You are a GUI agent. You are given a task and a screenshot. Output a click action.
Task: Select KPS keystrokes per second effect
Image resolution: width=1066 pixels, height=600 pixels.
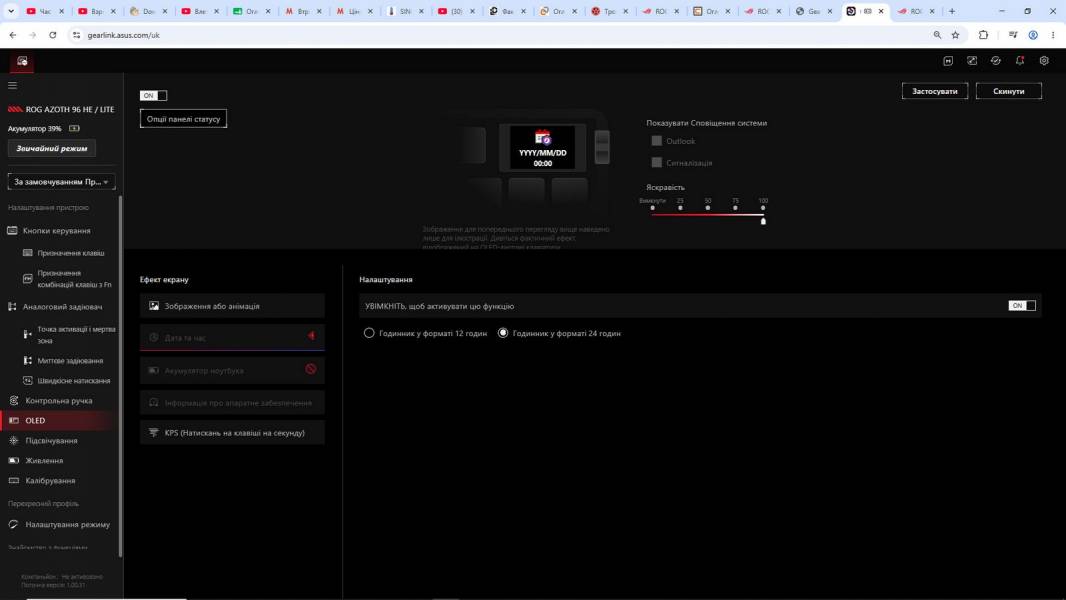233,433
